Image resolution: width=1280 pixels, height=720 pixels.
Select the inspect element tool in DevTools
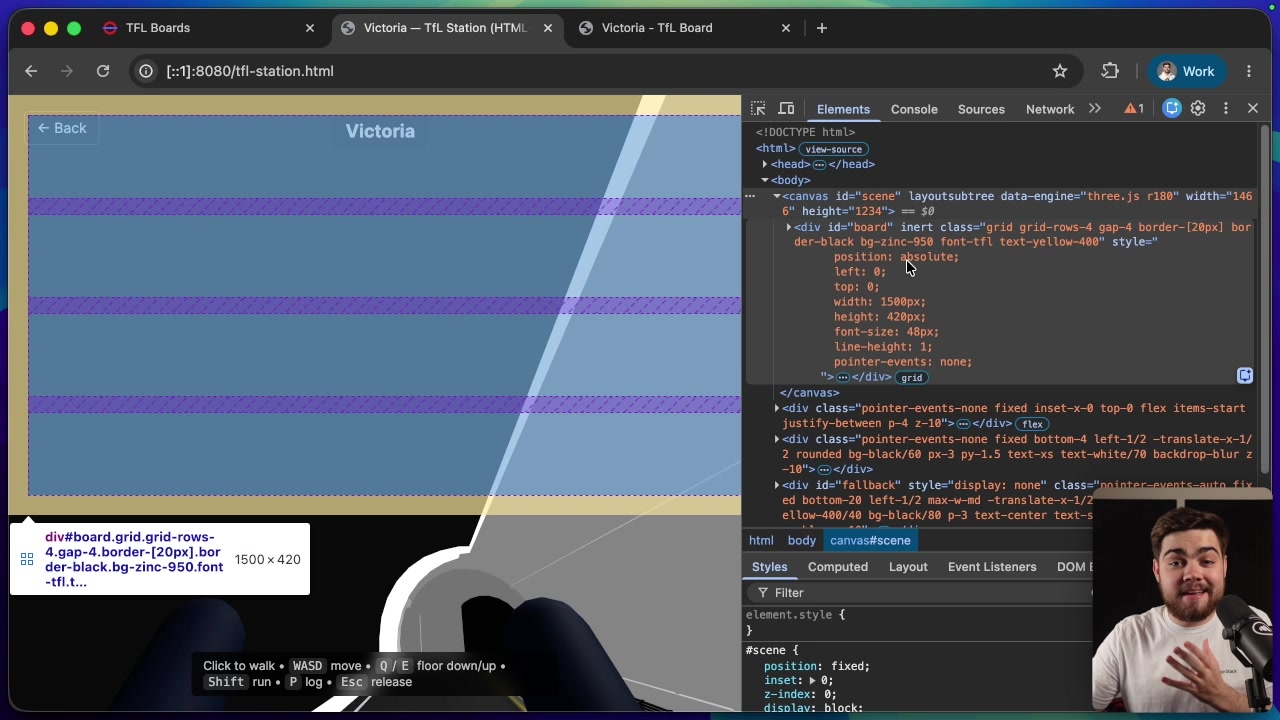(758, 108)
